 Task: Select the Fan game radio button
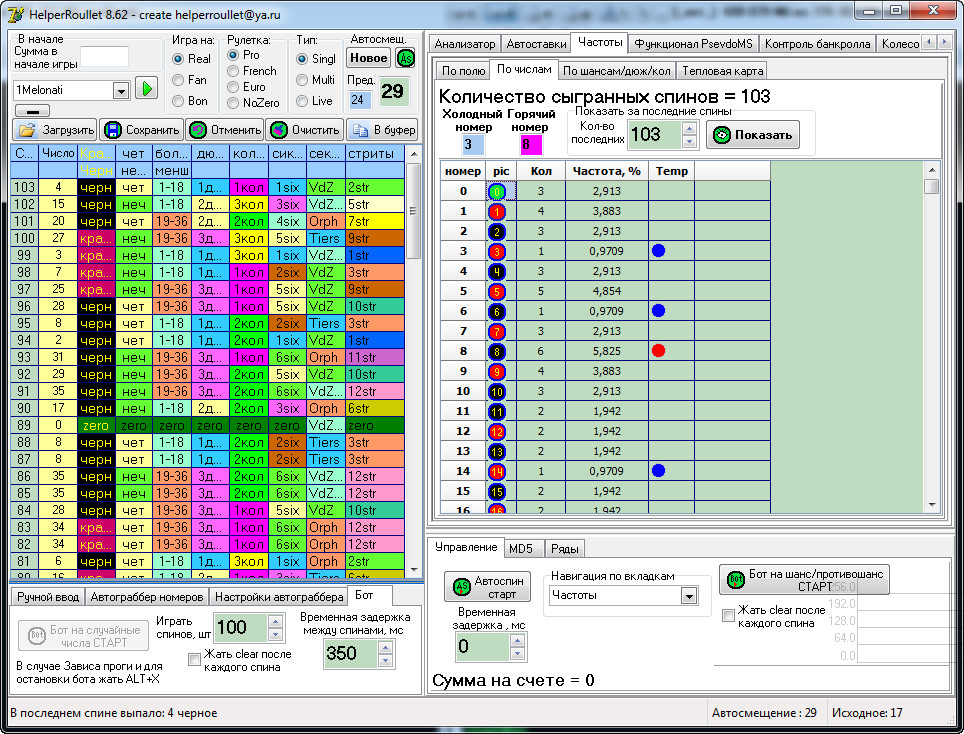[x=179, y=80]
